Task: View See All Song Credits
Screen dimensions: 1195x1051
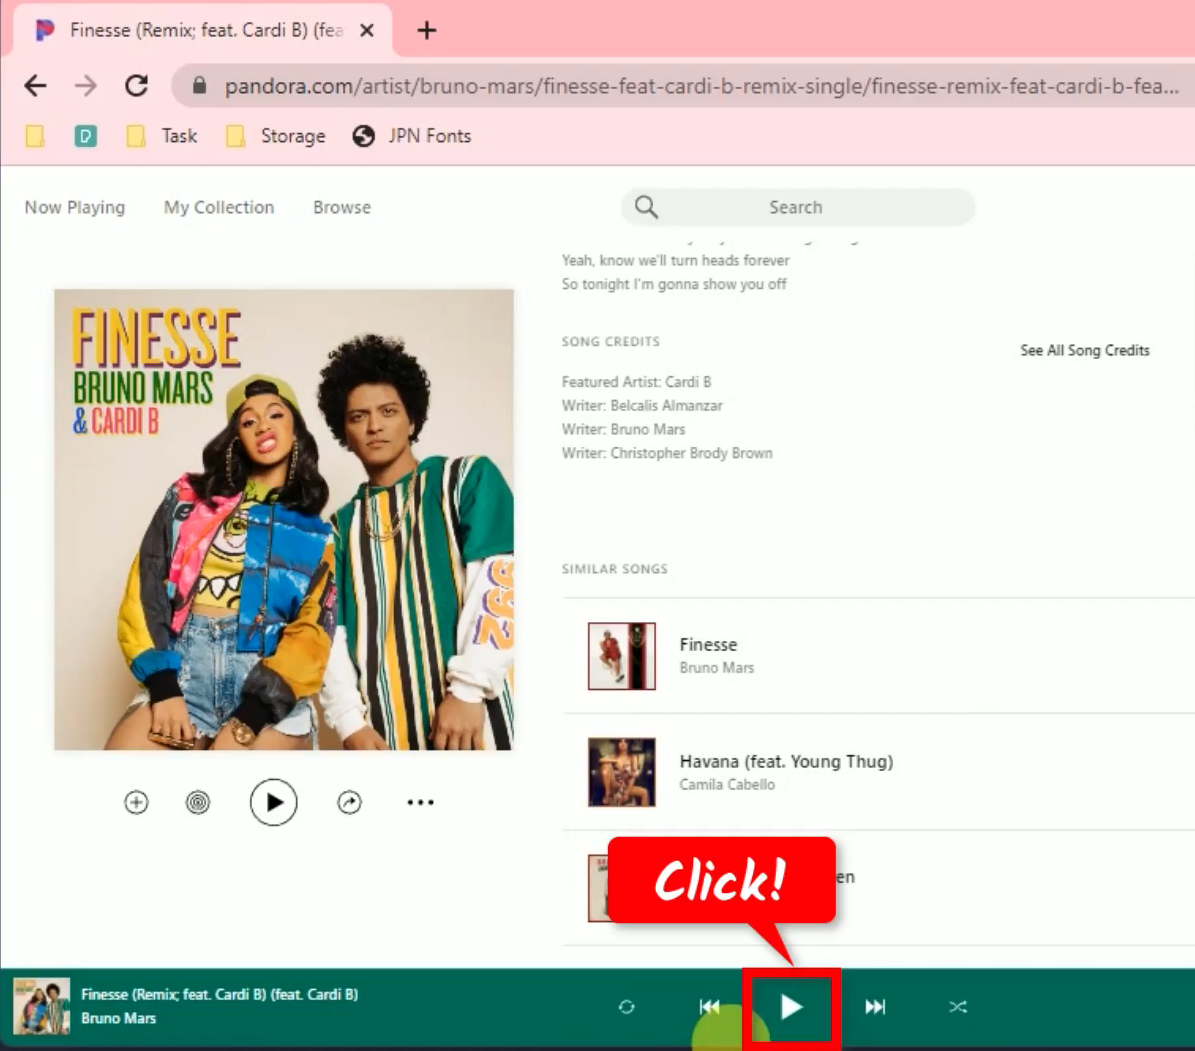Action: click(1084, 350)
